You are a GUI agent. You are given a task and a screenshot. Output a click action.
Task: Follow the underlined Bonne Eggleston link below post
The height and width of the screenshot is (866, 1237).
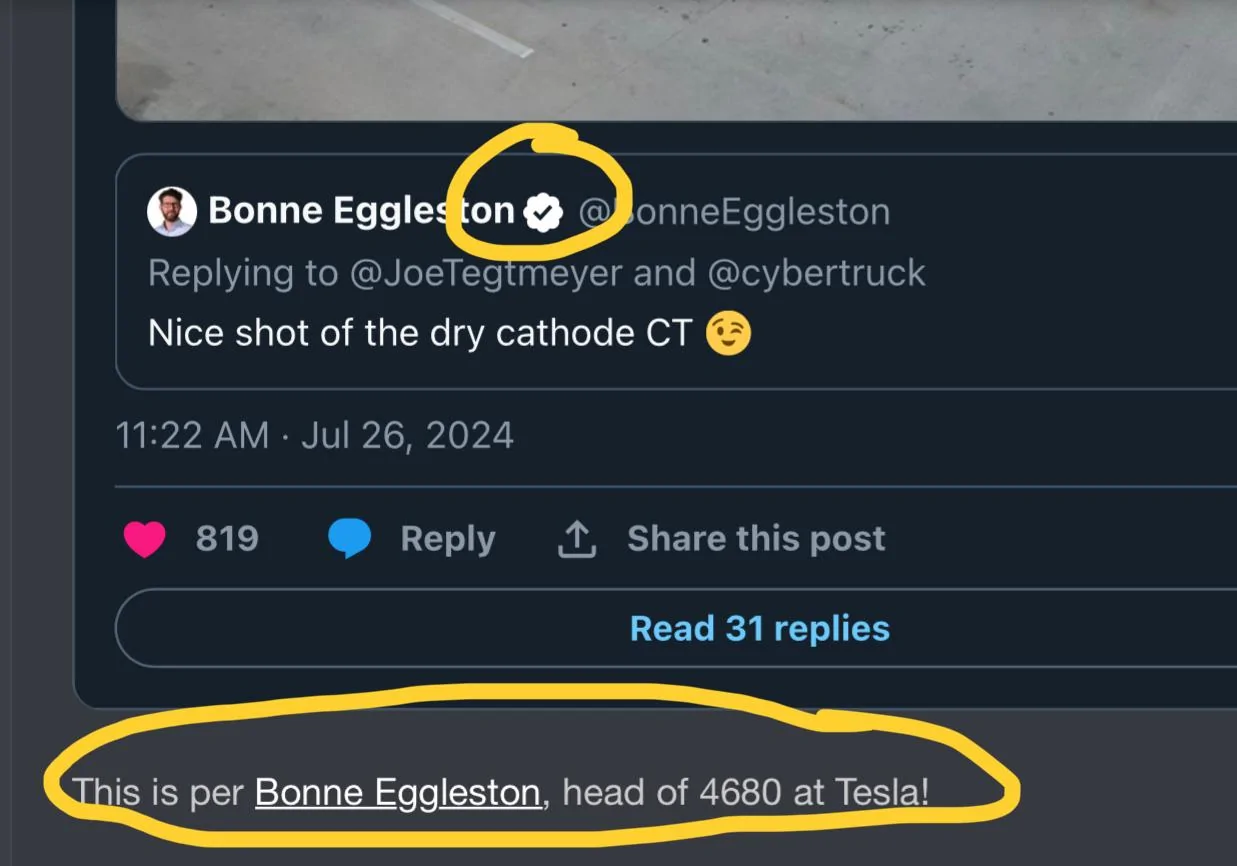[x=398, y=793]
